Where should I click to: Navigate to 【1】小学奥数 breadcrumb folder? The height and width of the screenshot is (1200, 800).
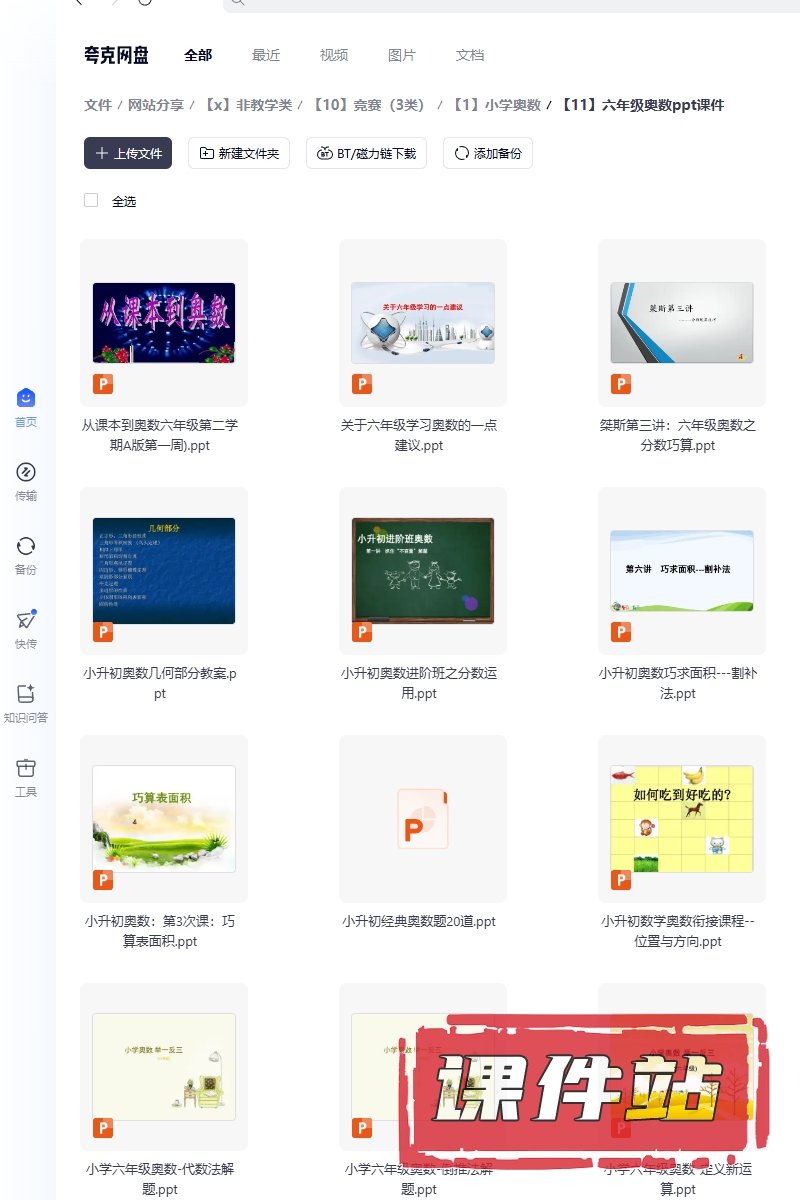click(496, 105)
